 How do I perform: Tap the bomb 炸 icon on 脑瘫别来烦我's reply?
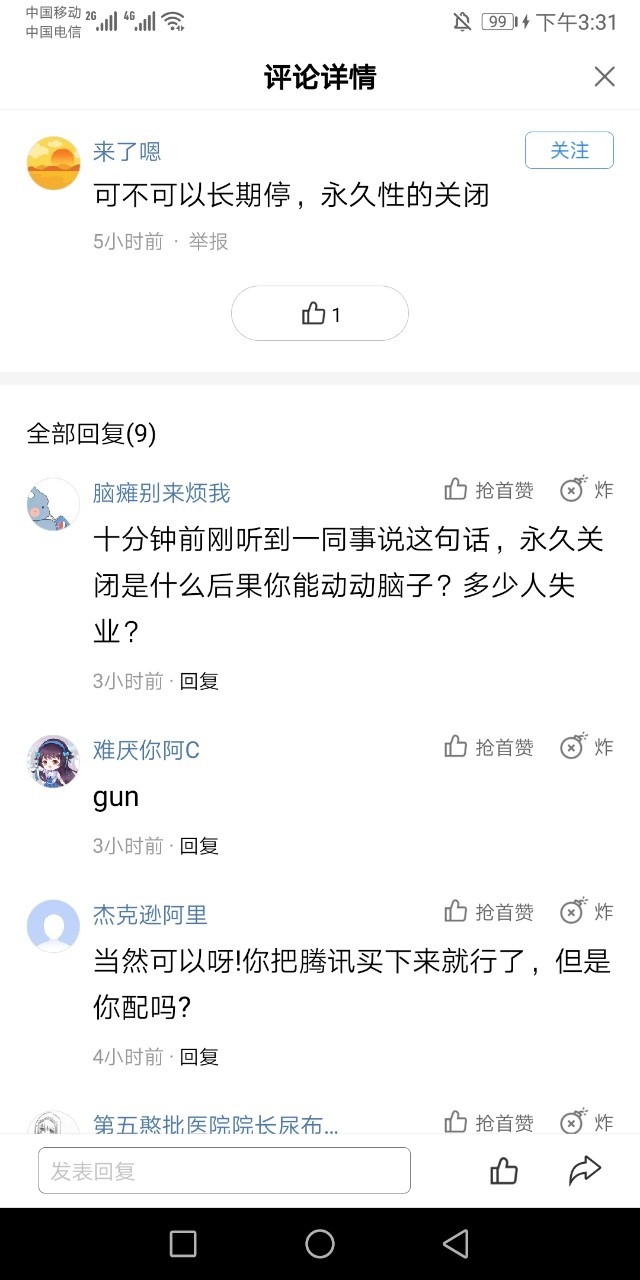573,490
